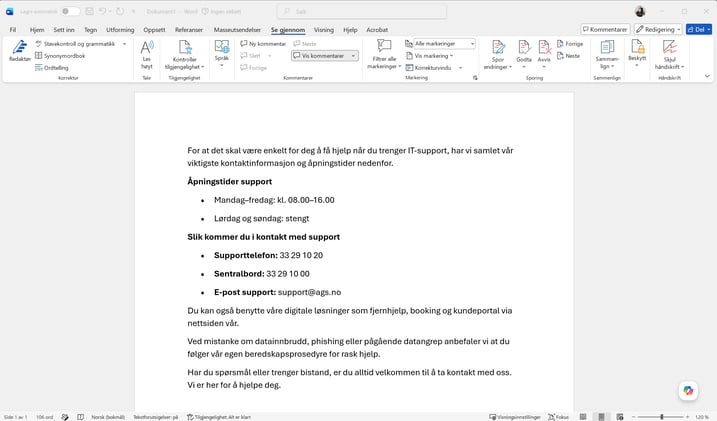Expand the Vis kommentarer dropdown arrow
The width and height of the screenshot is (717, 421).
[353, 56]
